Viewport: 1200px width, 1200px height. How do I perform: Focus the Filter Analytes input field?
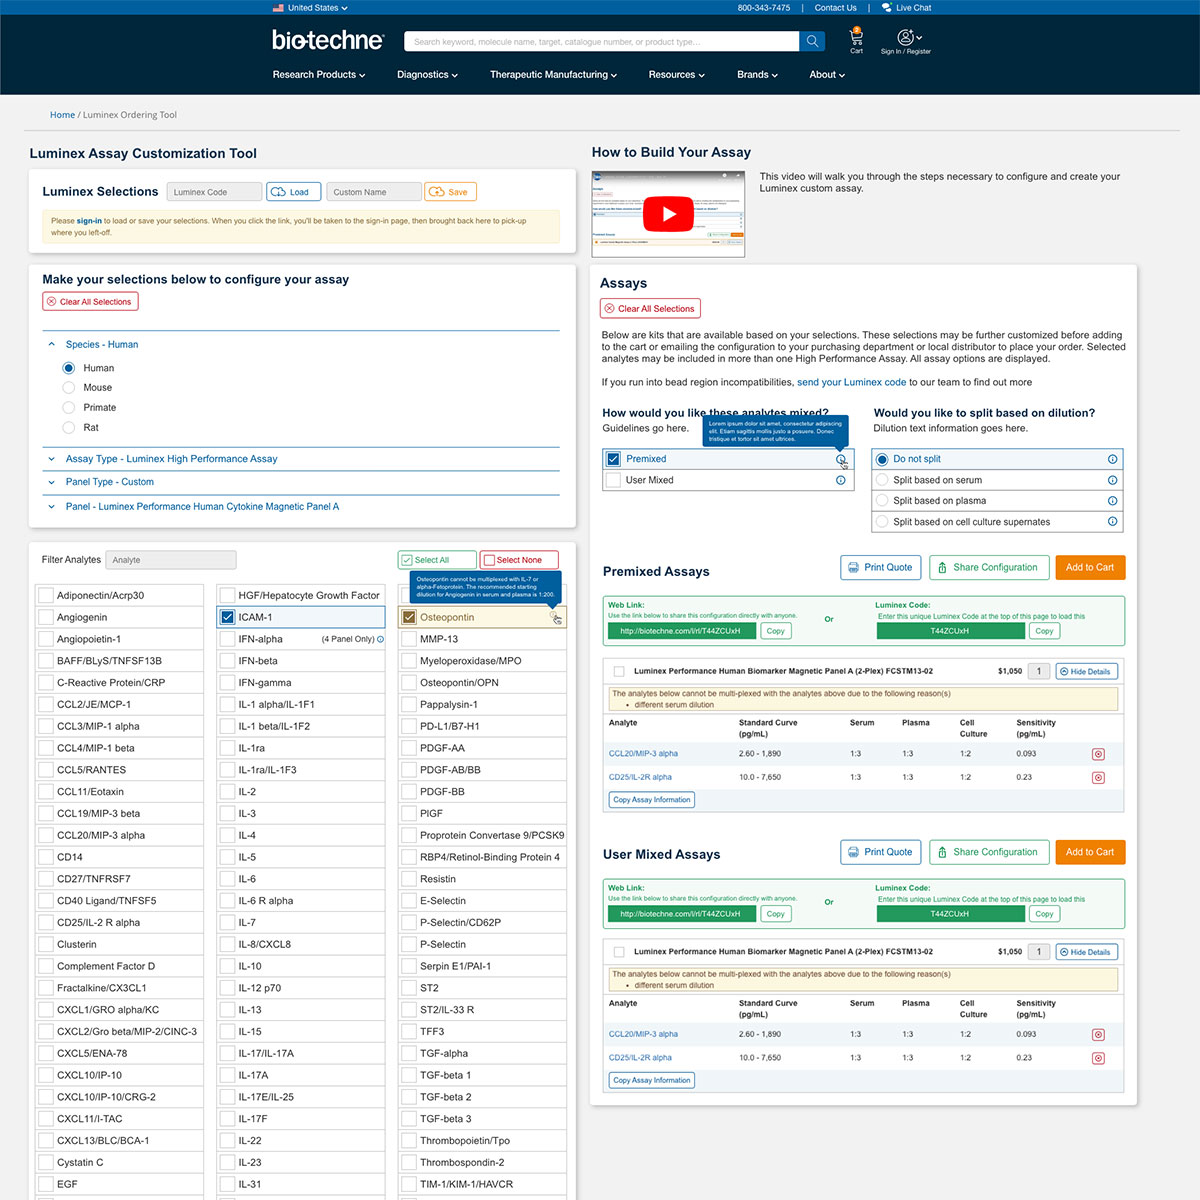[171, 560]
